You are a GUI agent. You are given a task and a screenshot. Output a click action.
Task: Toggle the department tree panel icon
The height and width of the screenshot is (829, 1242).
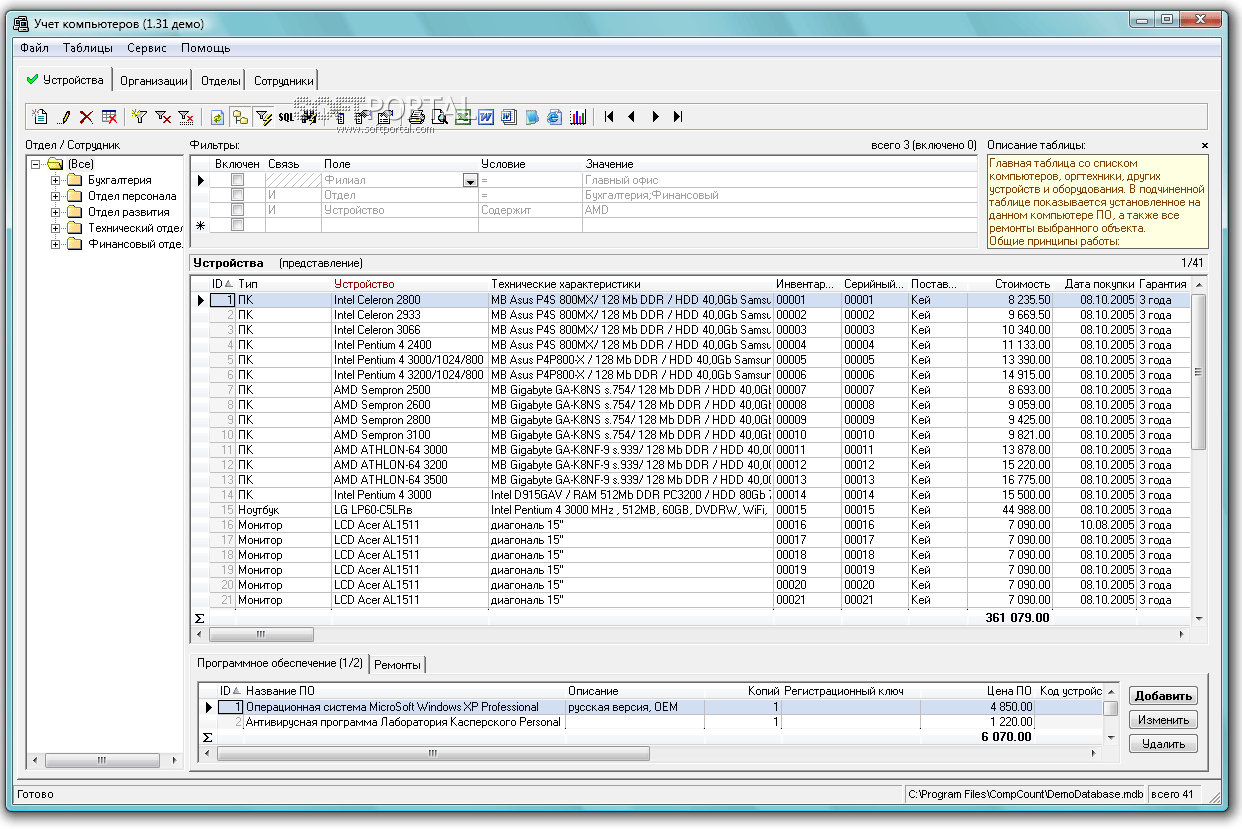(x=240, y=117)
